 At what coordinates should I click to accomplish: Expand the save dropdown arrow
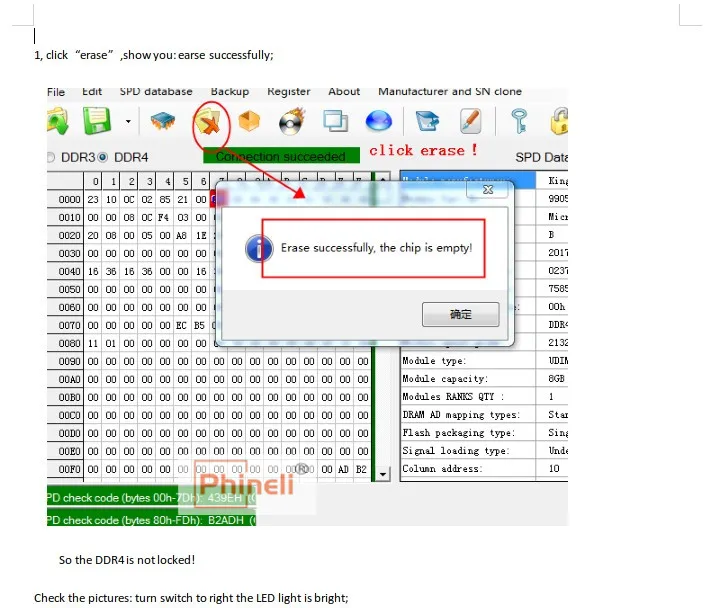click(128, 121)
